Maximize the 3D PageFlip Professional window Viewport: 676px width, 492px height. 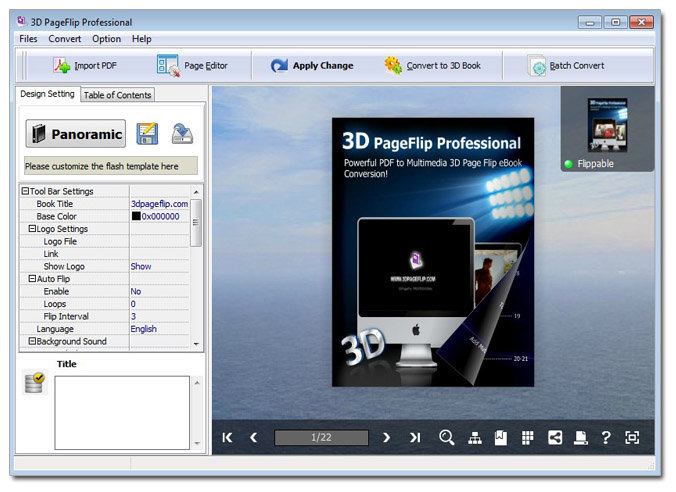(615, 22)
